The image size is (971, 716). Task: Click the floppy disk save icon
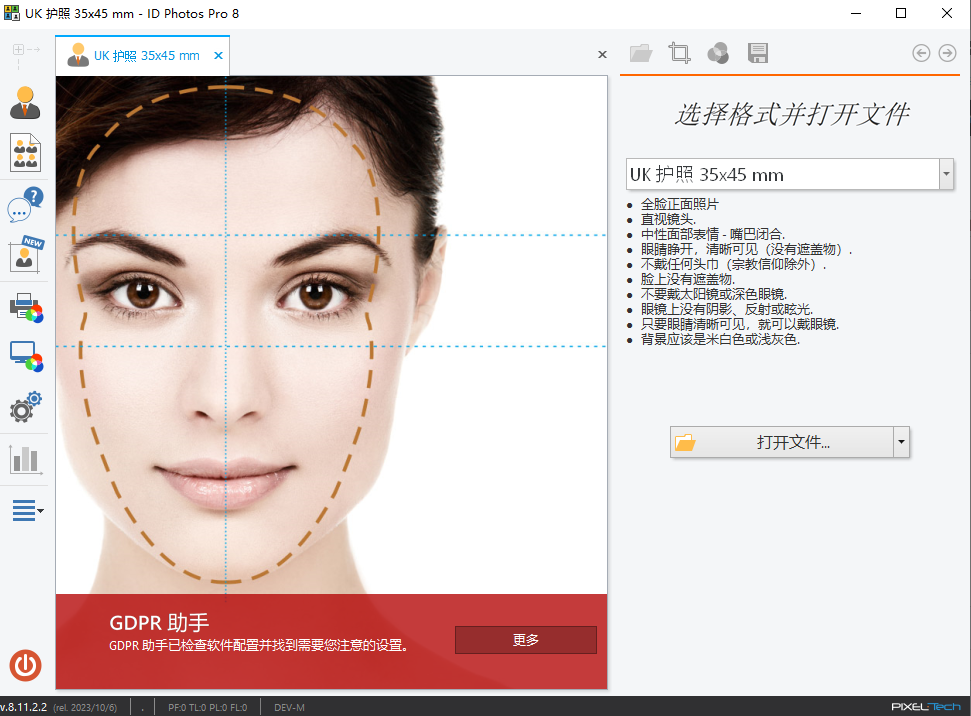pos(758,53)
